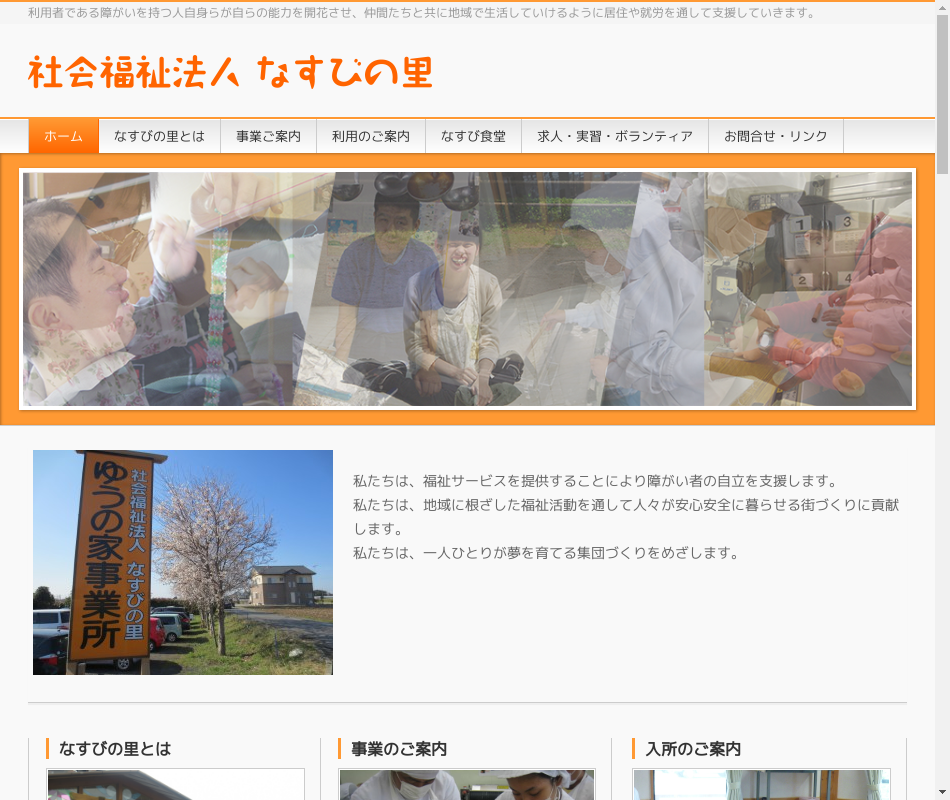This screenshot has width=950, height=800.
Task: Click the なすびの里とは section heading
Action: click(x=115, y=748)
